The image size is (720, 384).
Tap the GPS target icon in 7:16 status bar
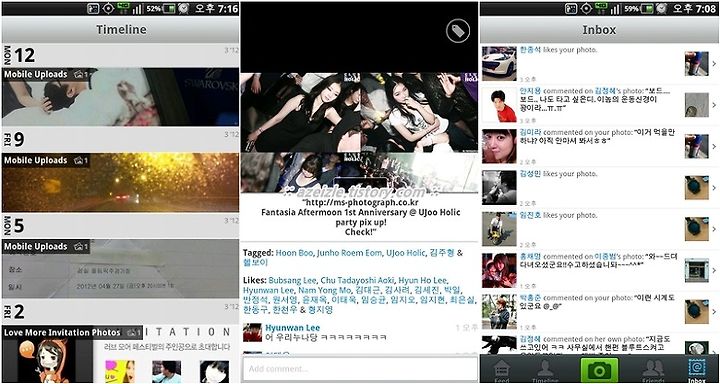[x=108, y=8]
